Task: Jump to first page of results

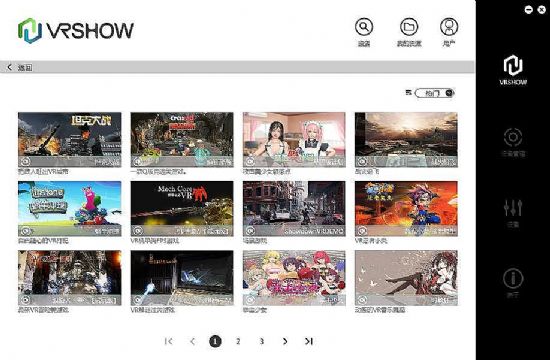Action: 168,341
